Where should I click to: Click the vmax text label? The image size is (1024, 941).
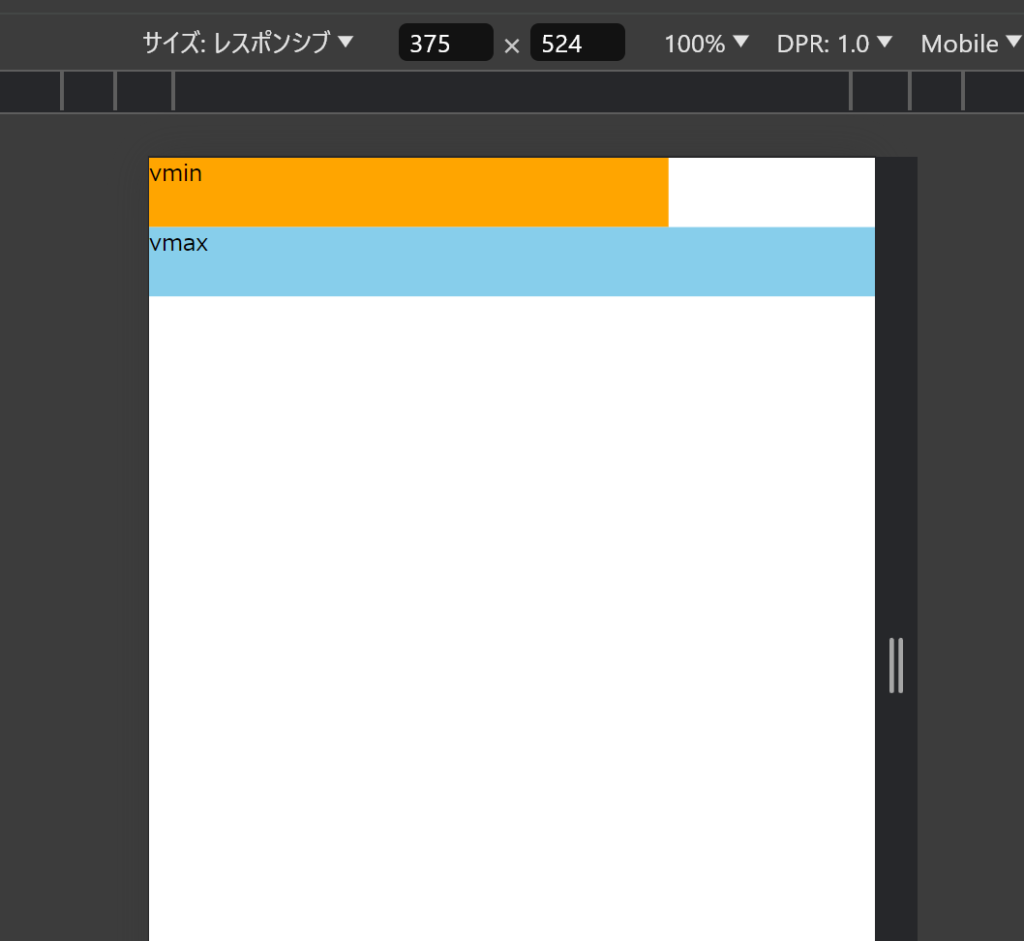tap(179, 242)
